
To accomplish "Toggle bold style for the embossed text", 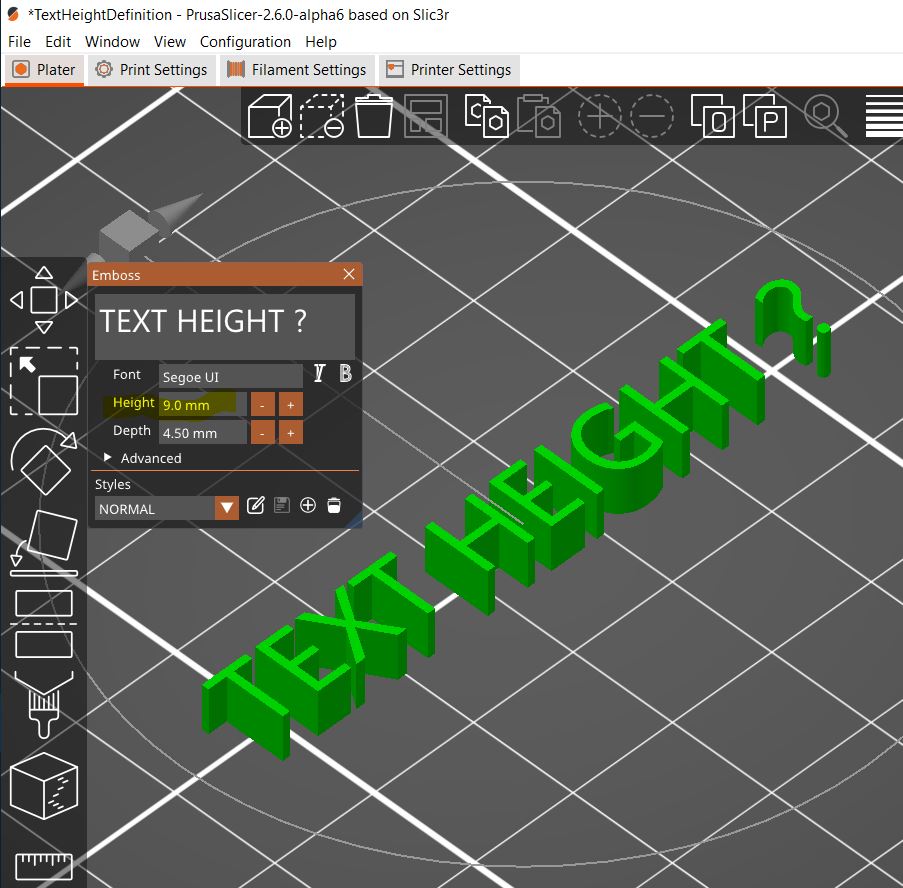I will click(344, 373).
